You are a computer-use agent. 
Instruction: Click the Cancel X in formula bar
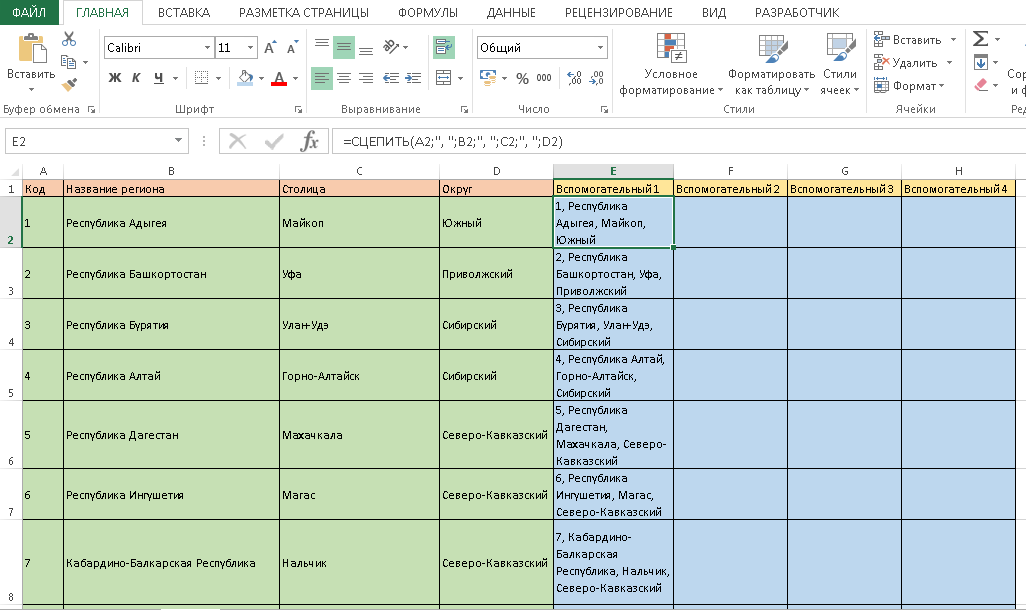238,141
